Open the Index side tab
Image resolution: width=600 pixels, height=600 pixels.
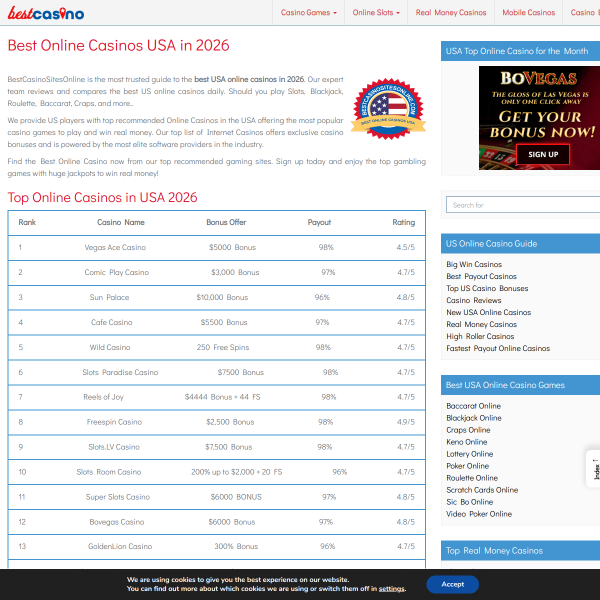(x=593, y=469)
